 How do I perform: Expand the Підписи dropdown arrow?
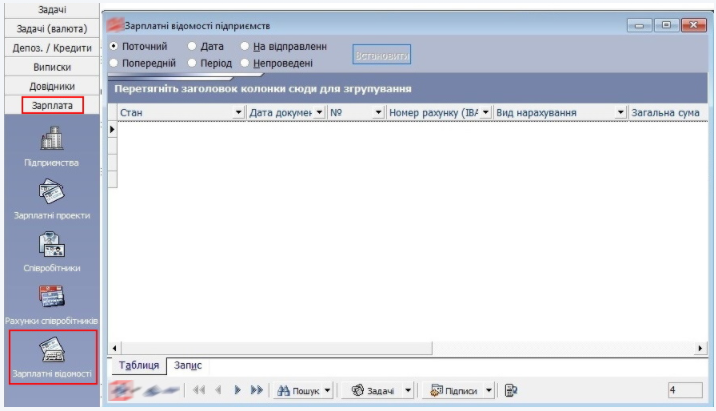coord(489,390)
